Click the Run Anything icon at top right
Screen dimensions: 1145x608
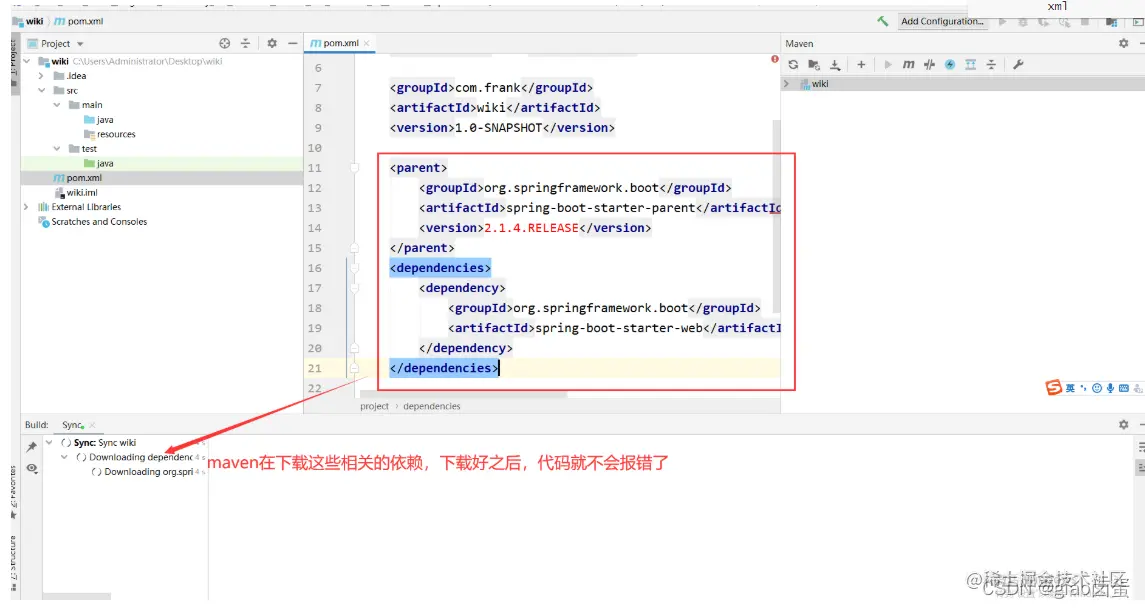pos(1138,22)
